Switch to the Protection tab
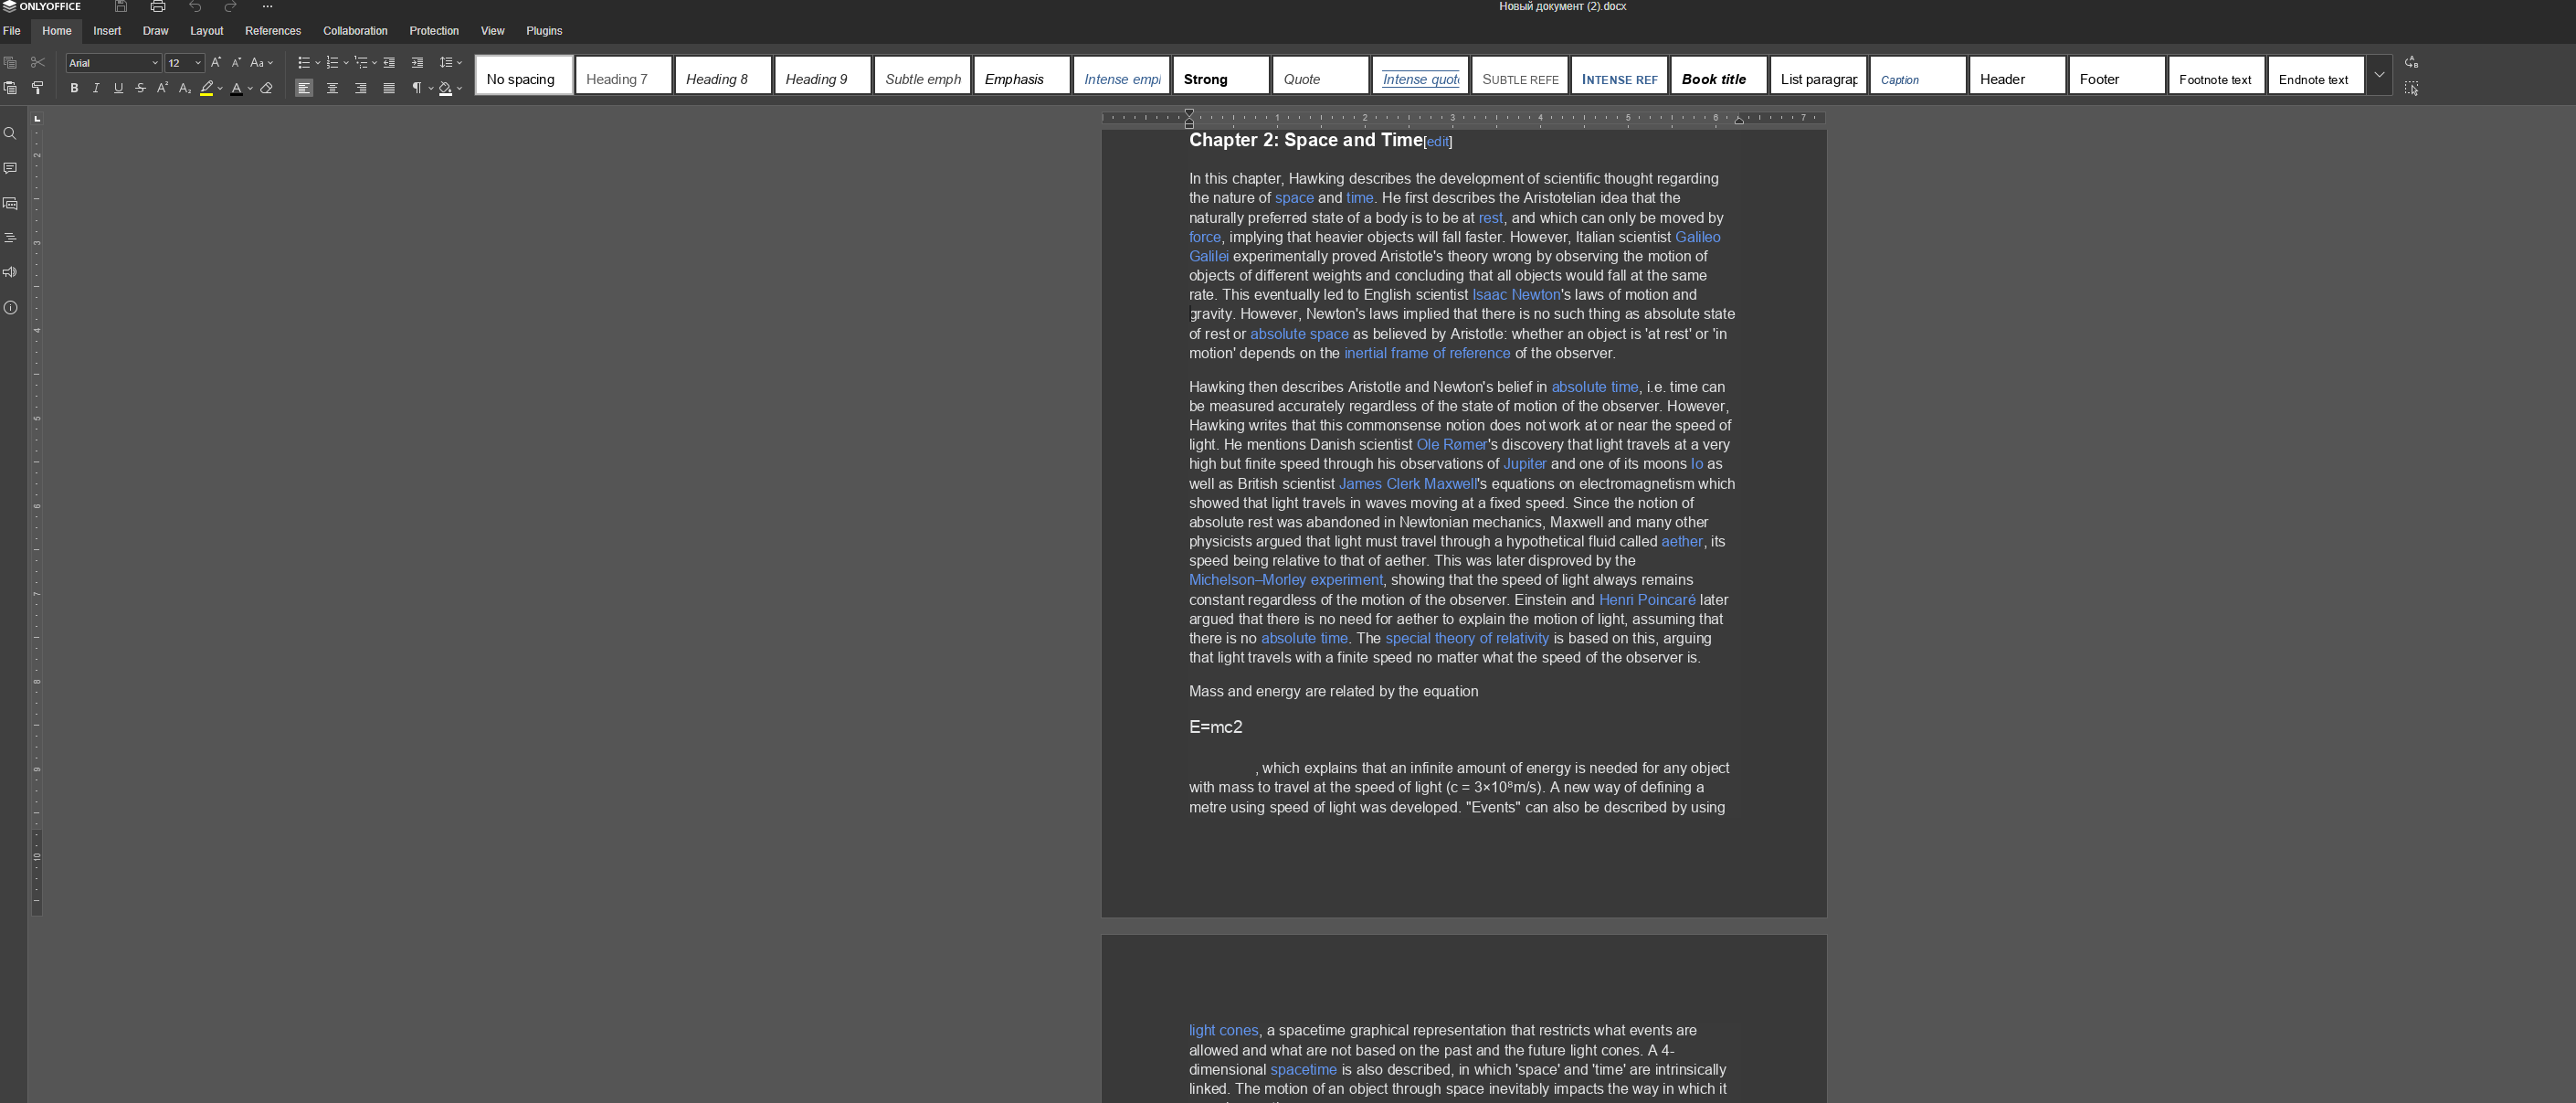 click(x=434, y=31)
